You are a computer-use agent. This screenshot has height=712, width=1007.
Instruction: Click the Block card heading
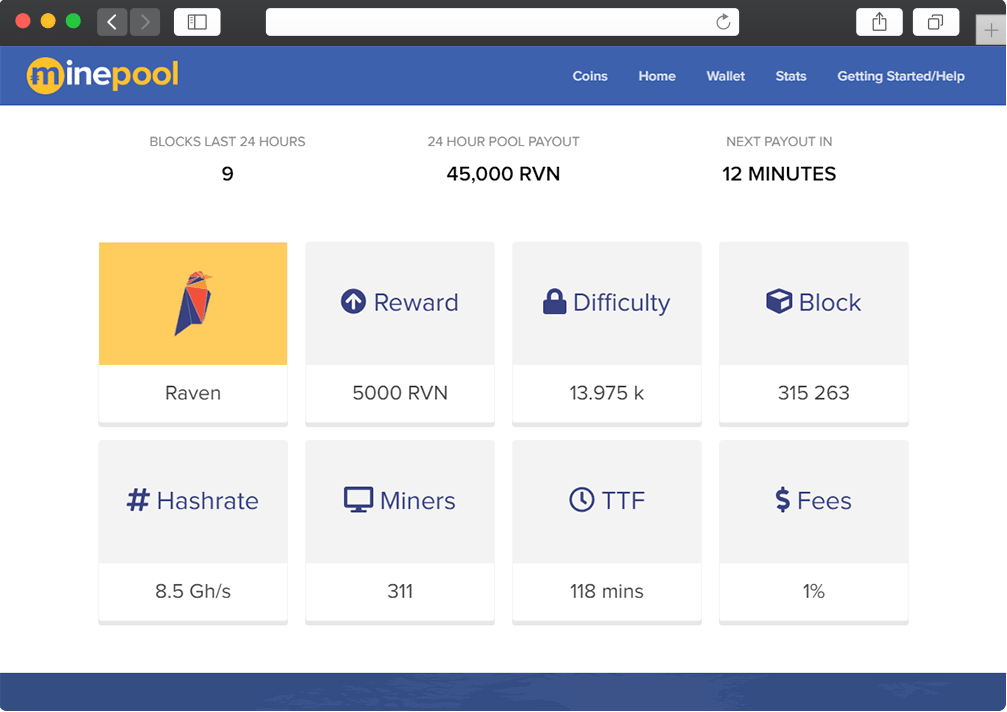[x=830, y=302]
